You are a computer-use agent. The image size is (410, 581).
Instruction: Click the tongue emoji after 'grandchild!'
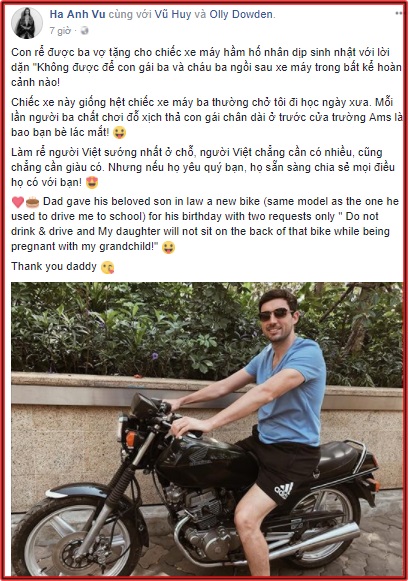pos(169,248)
